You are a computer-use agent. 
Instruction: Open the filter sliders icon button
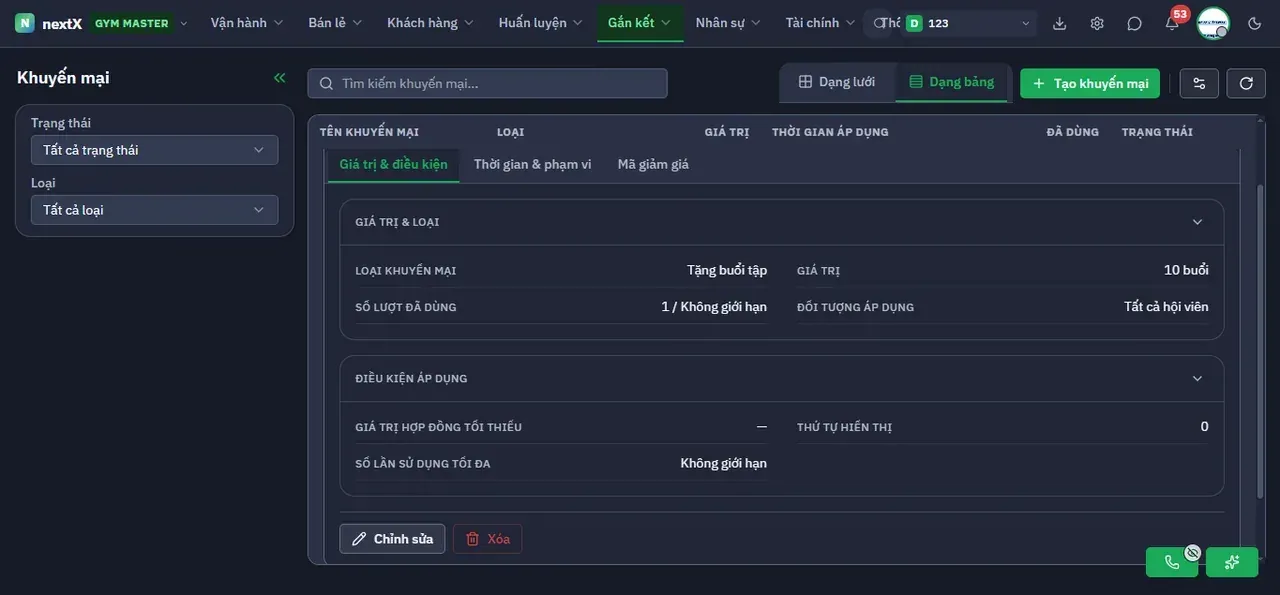(1199, 83)
